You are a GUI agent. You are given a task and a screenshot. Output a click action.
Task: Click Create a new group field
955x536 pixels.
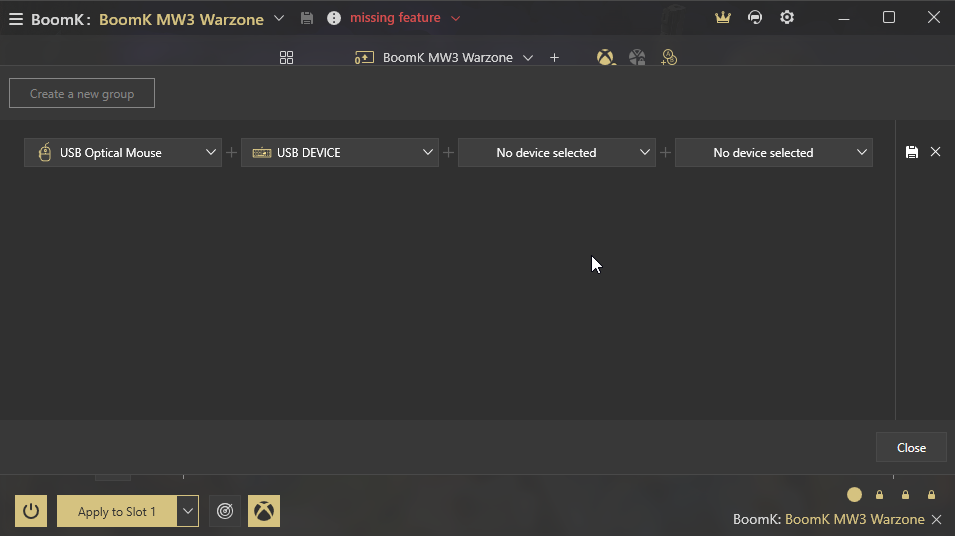click(x=82, y=94)
